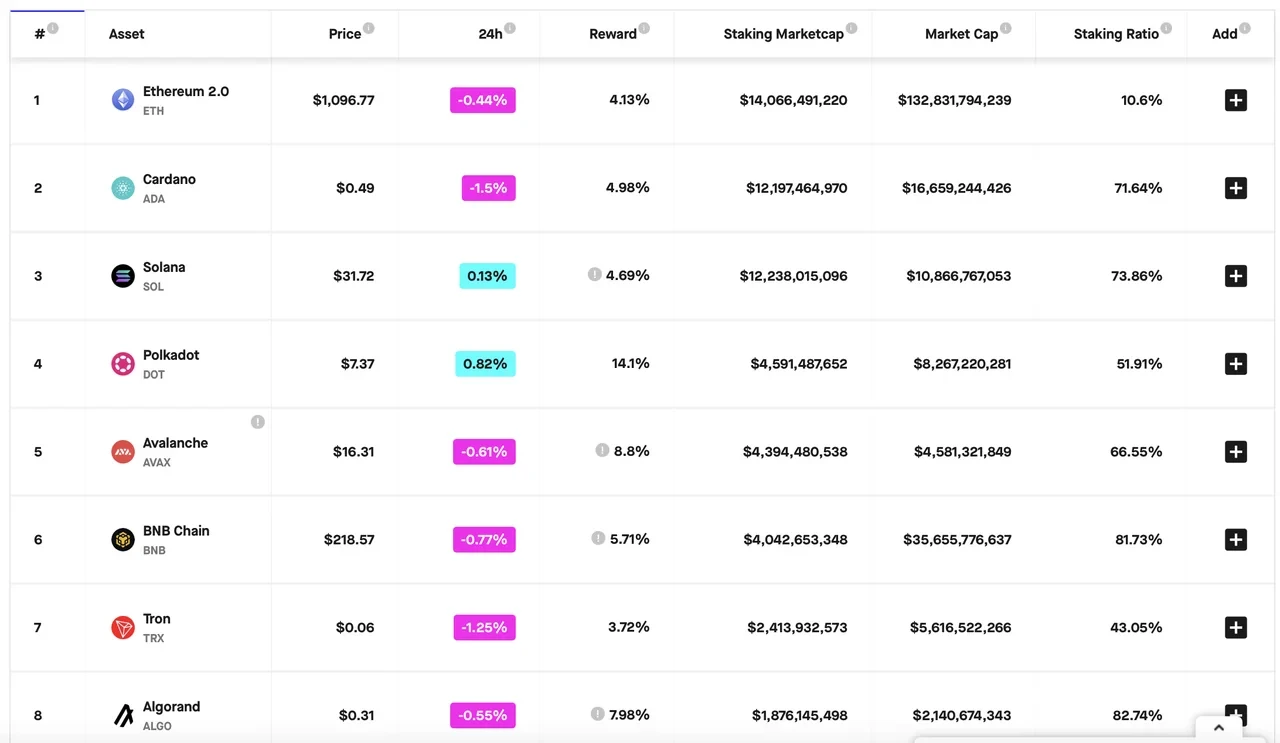Add BNB Chain via plus button
The height and width of the screenshot is (743, 1280).
pos(1236,540)
